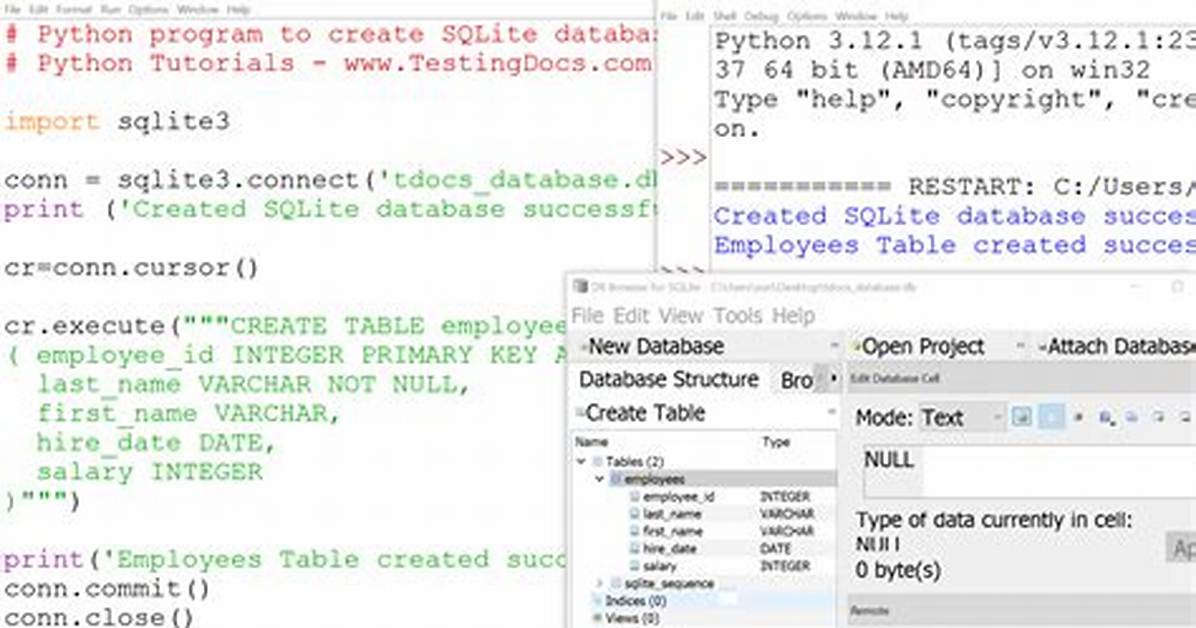Select the first_name field row
The height and width of the screenshot is (628, 1196).
[704, 531]
